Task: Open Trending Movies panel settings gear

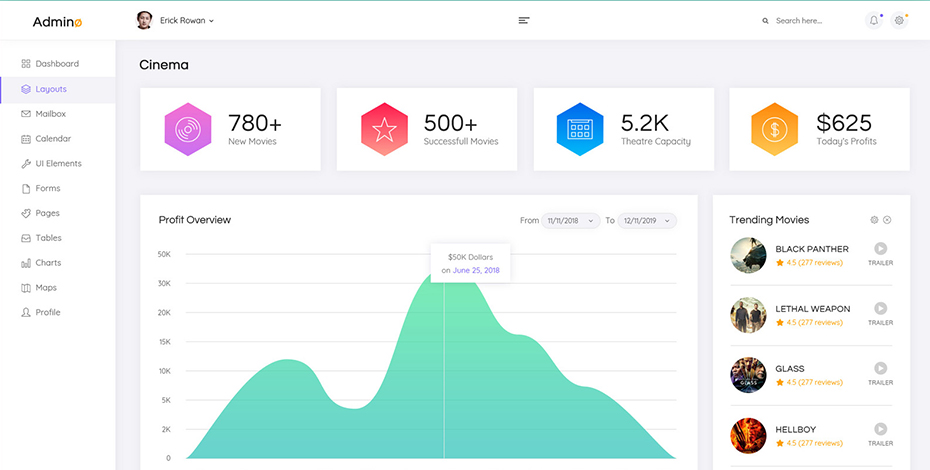Action: 874,220
